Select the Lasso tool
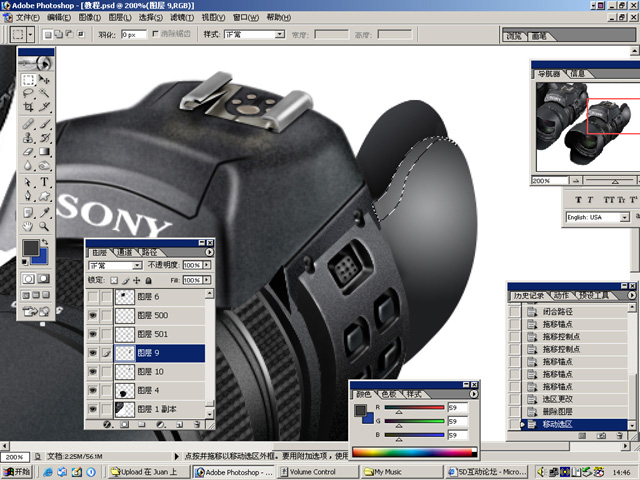Image resolution: width=640 pixels, height=480 pixels. [x=28, y=93]
